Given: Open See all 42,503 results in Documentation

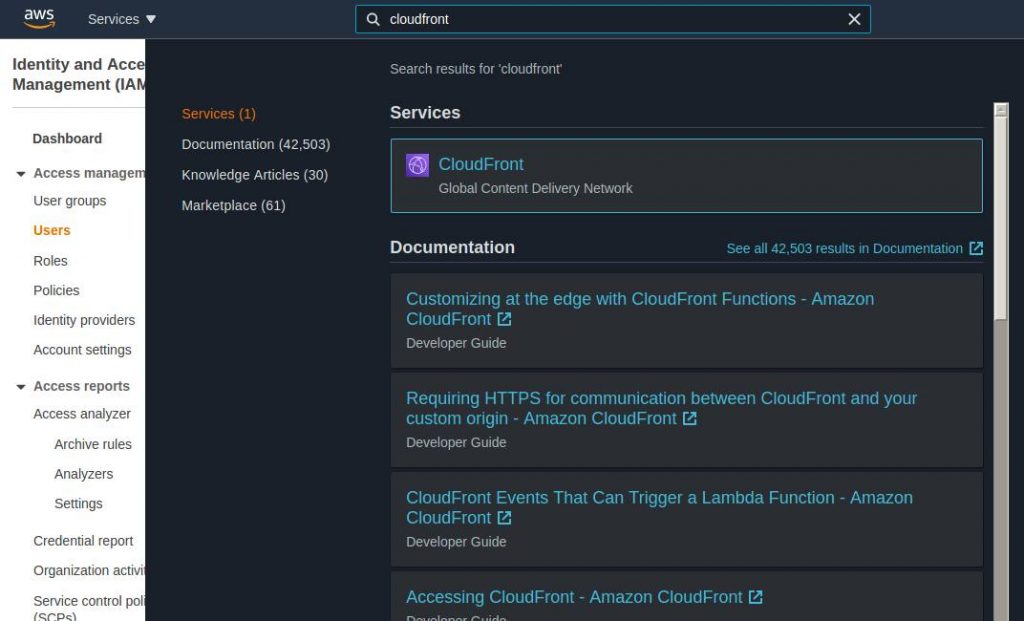Looking at the screenshot, I should point(844,249).
